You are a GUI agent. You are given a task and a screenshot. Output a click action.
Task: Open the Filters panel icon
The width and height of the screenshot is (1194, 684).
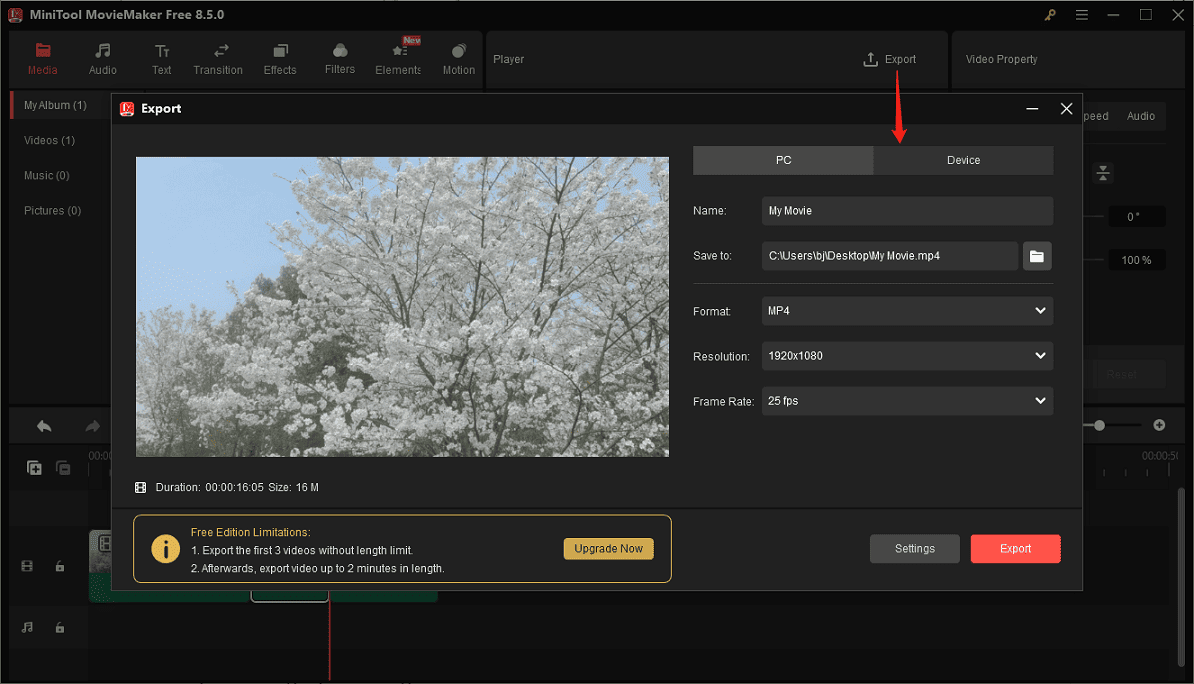pos(339,58)
